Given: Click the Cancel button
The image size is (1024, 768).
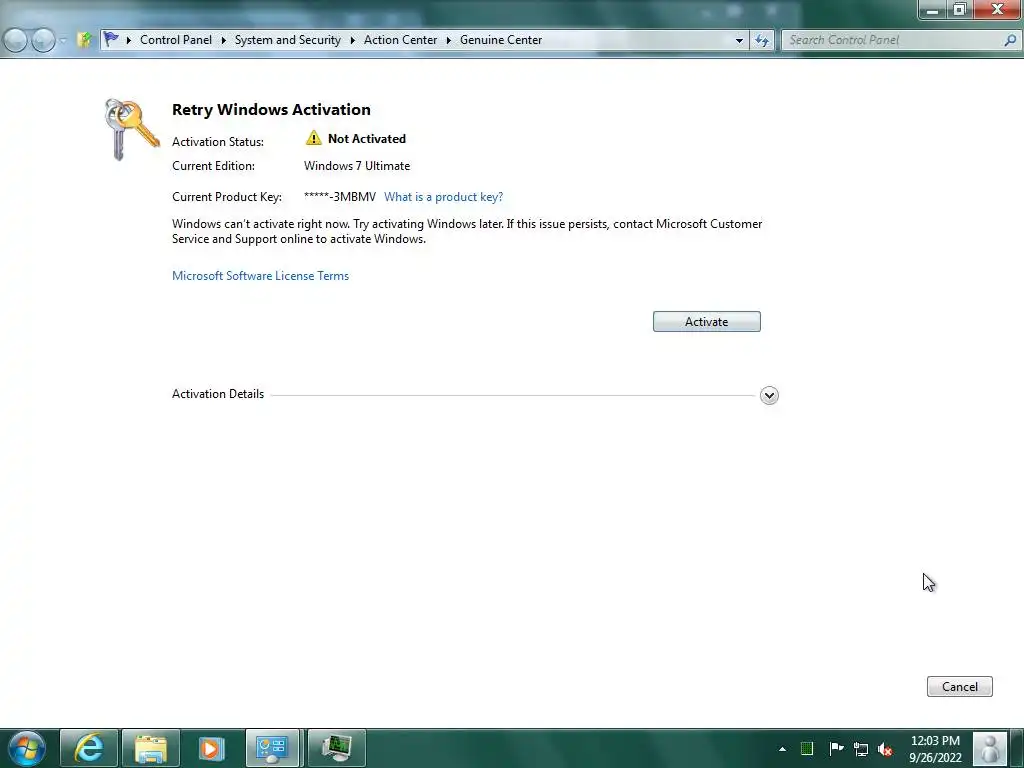Looking at the screenshot, I should click(x=959, y=686).
